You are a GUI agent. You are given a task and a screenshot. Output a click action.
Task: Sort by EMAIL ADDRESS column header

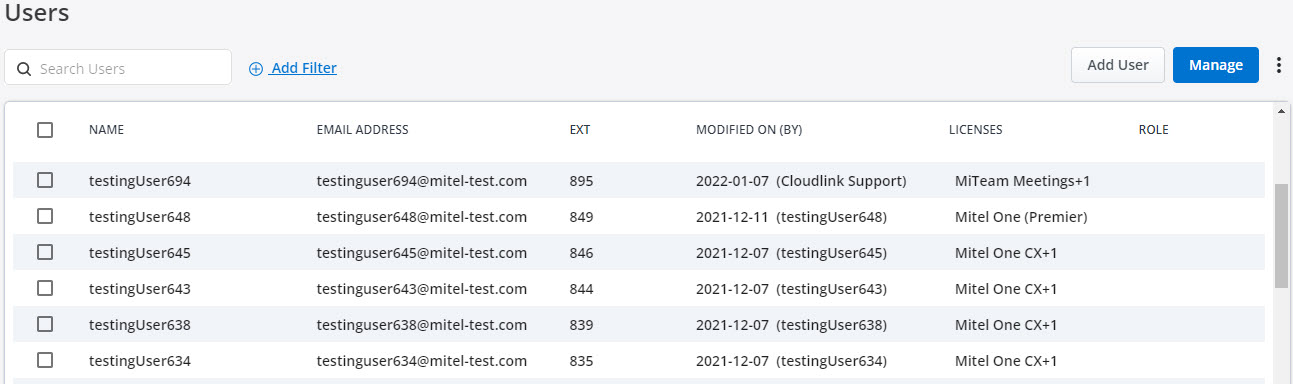pyautogui.click(x=362, y=130)
